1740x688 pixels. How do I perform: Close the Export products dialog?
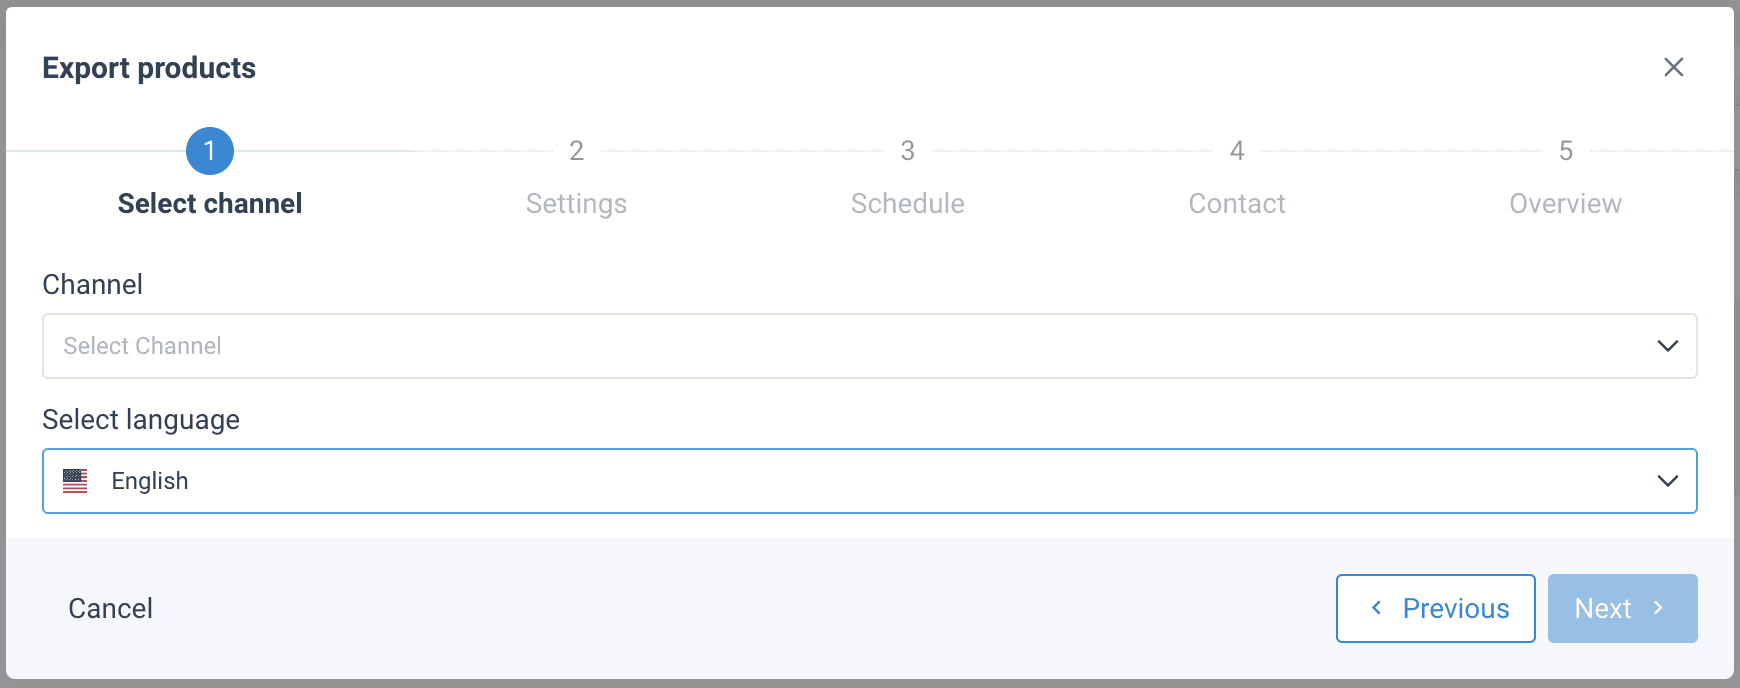coord(1673,67)
